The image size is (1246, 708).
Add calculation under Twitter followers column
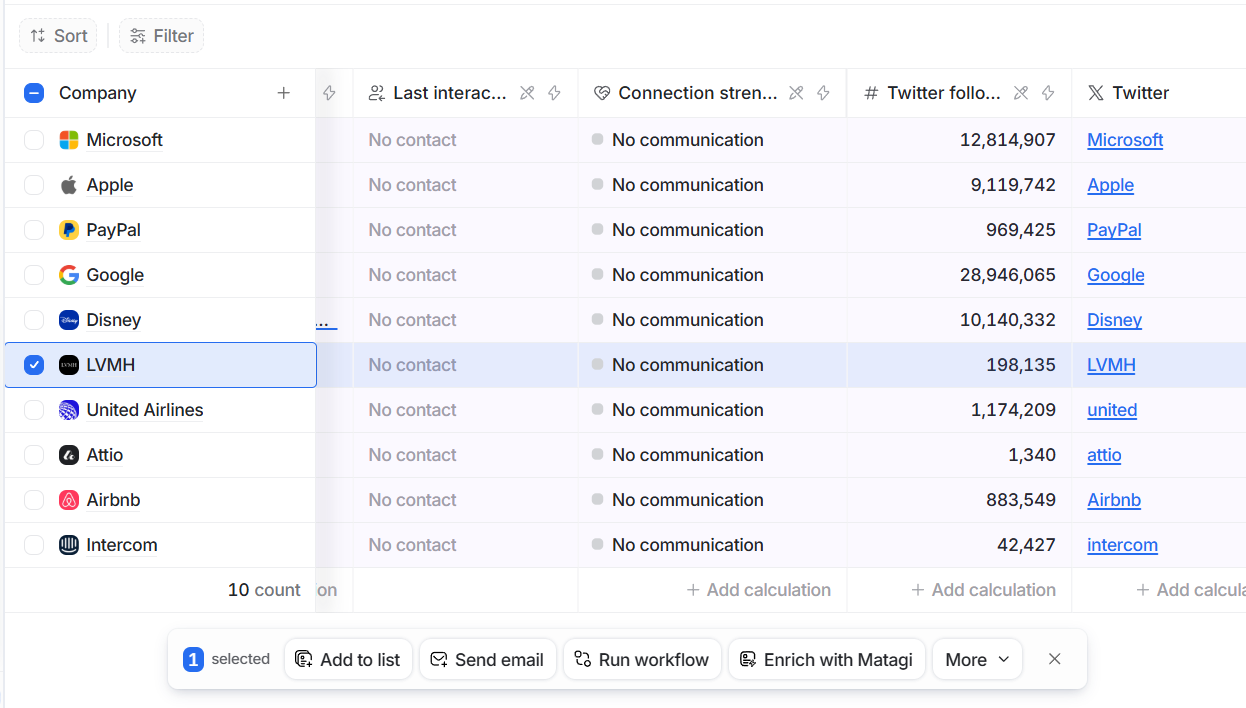tap(983, 590)
